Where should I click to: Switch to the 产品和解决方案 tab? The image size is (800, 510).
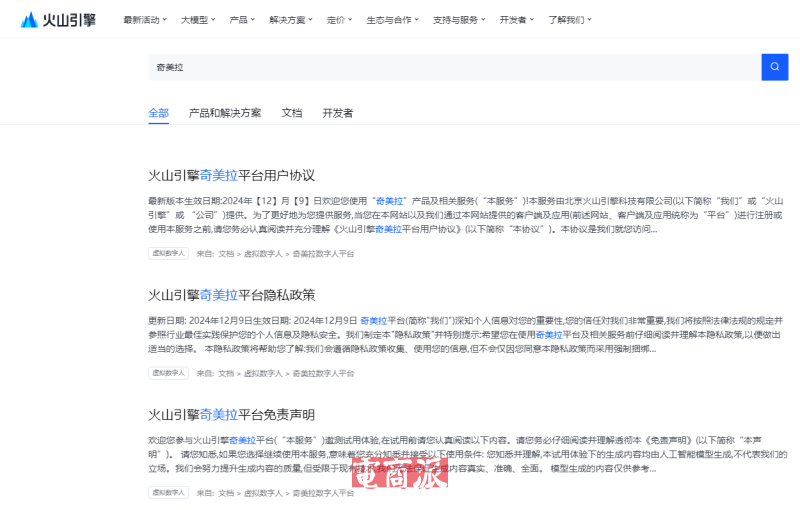pos(225,113)
